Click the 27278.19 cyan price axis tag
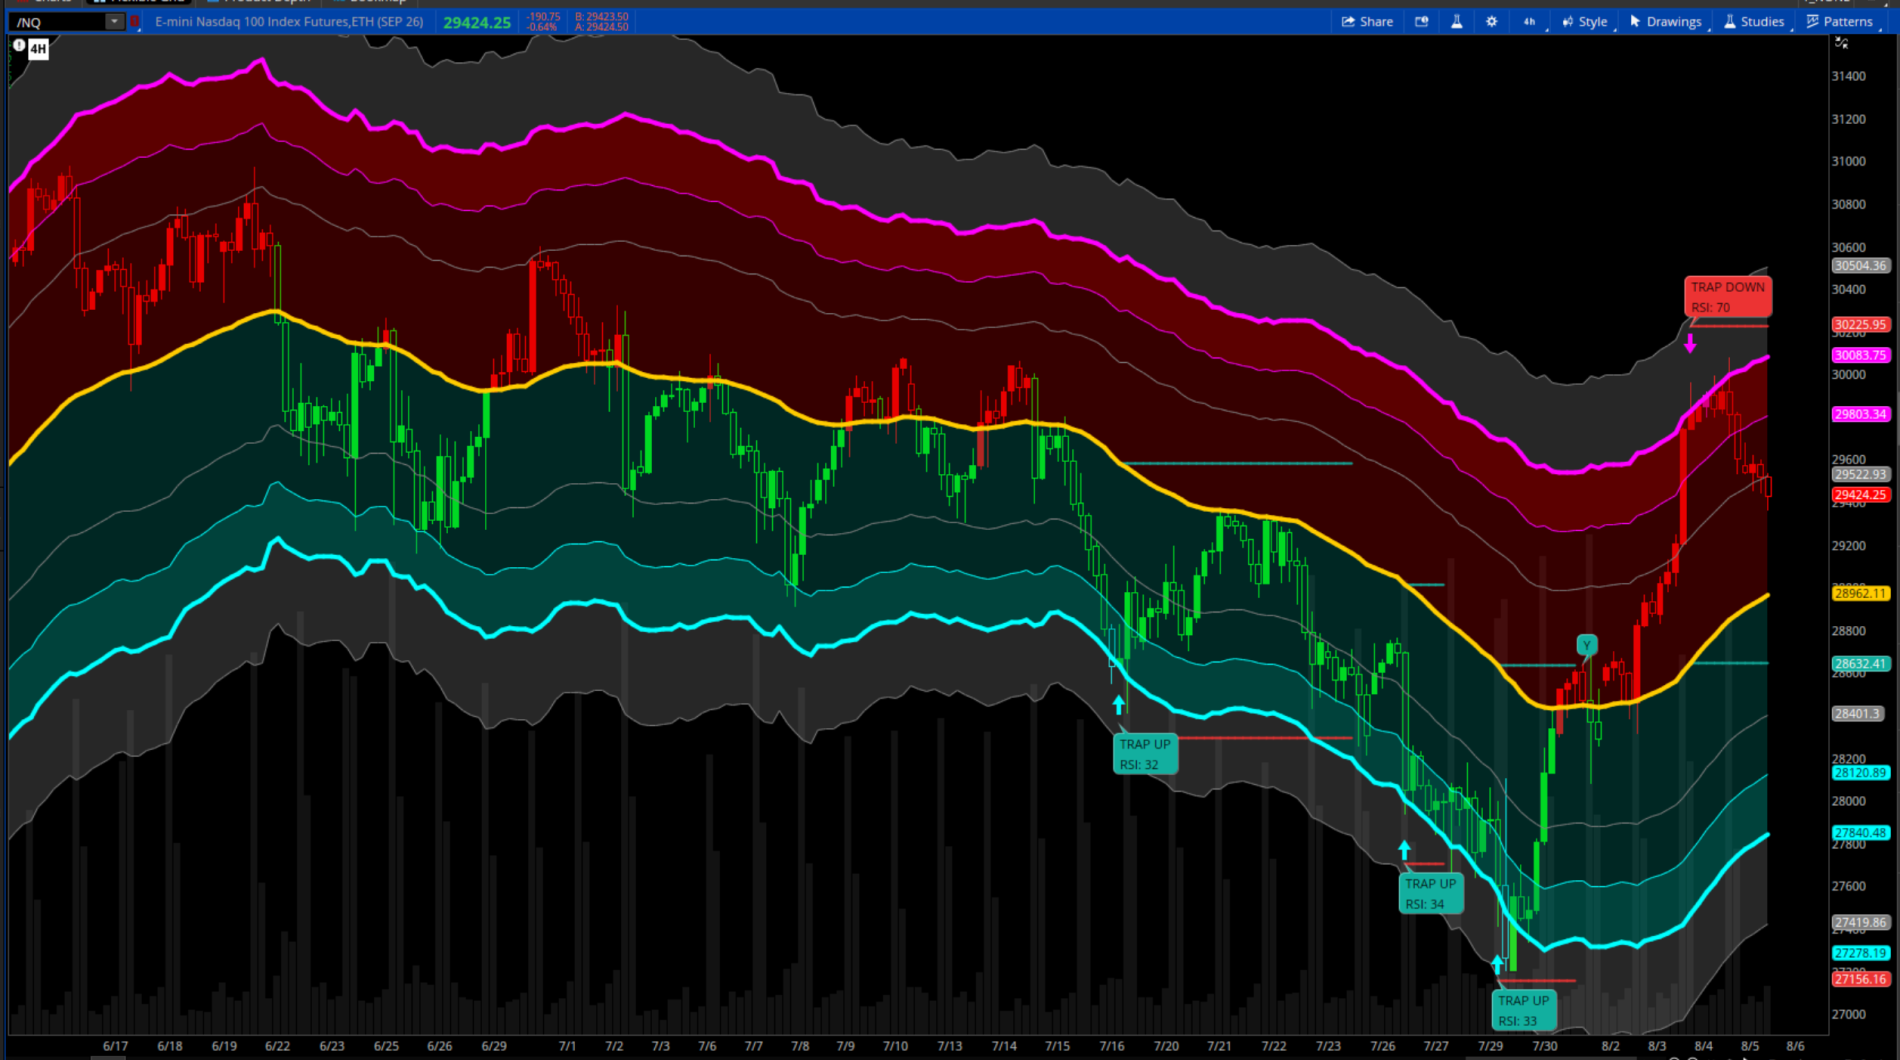This screenshot has width=1900, height=1060. 1860,953
